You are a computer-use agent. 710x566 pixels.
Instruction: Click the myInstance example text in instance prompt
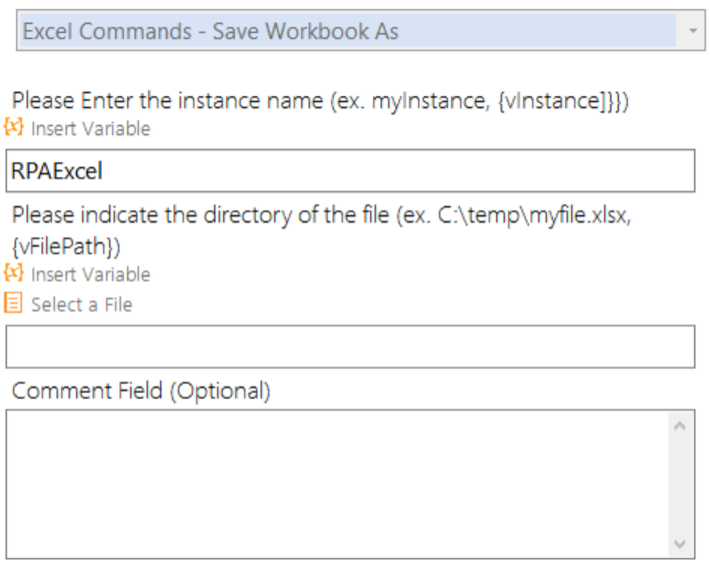tap(428, 101)
